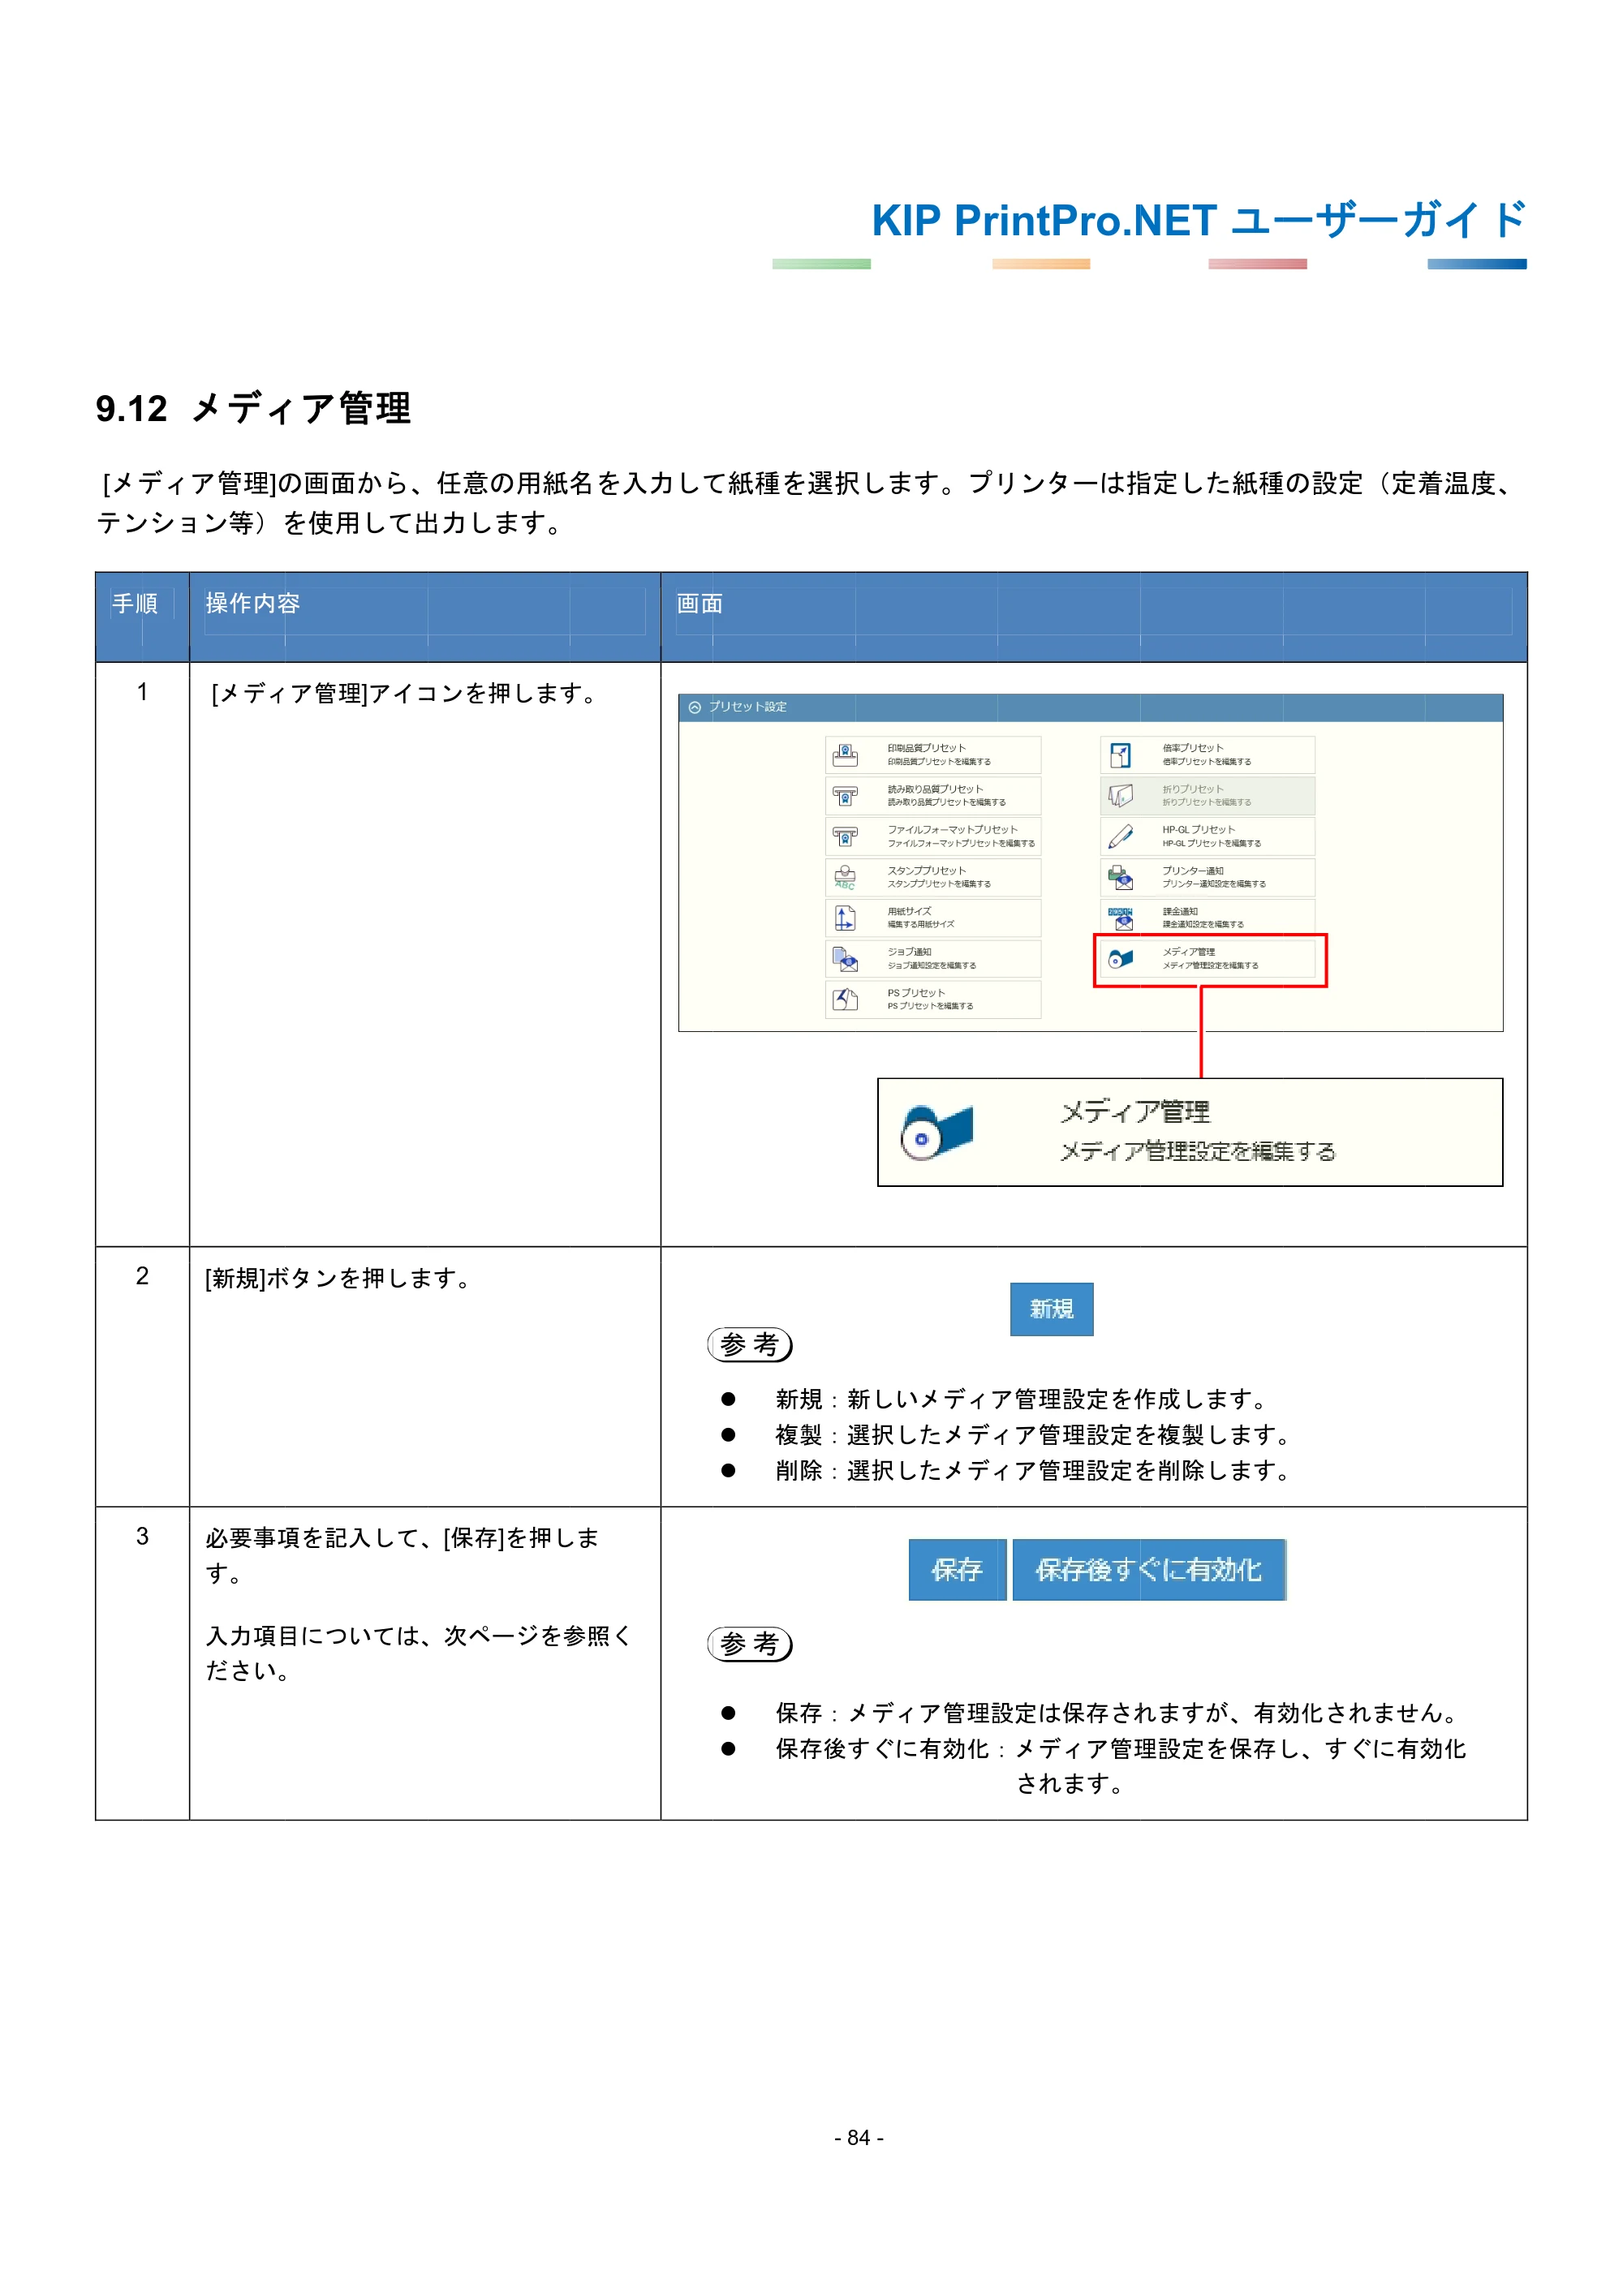This screenshot has height=2296, width=1623.
Task: Click the enlarged メディア管理設定を編集する text
Action: [1197, 1151]
